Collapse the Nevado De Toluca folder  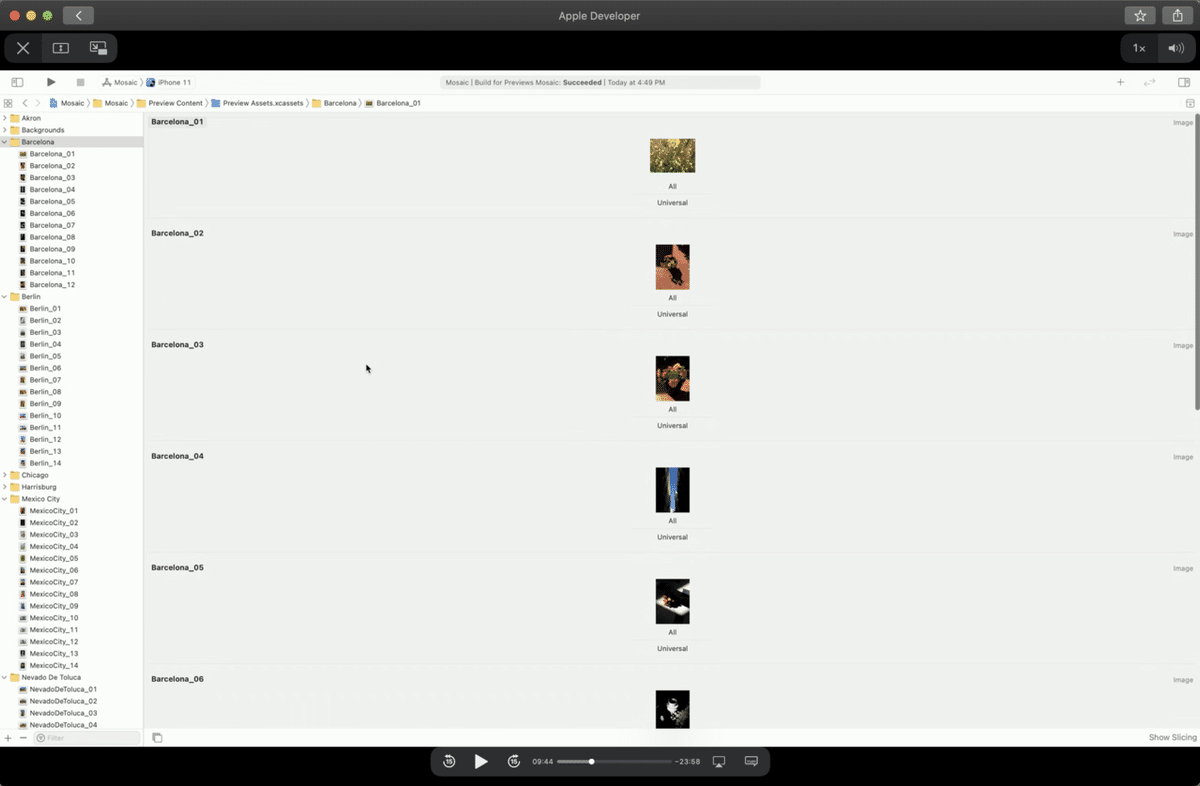tap(5, 677)
